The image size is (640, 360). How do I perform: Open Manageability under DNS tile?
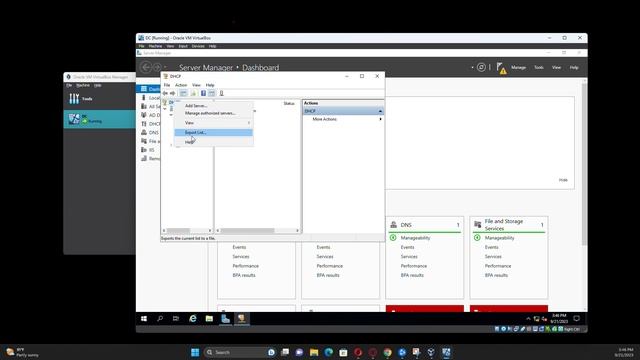point(415,238)
